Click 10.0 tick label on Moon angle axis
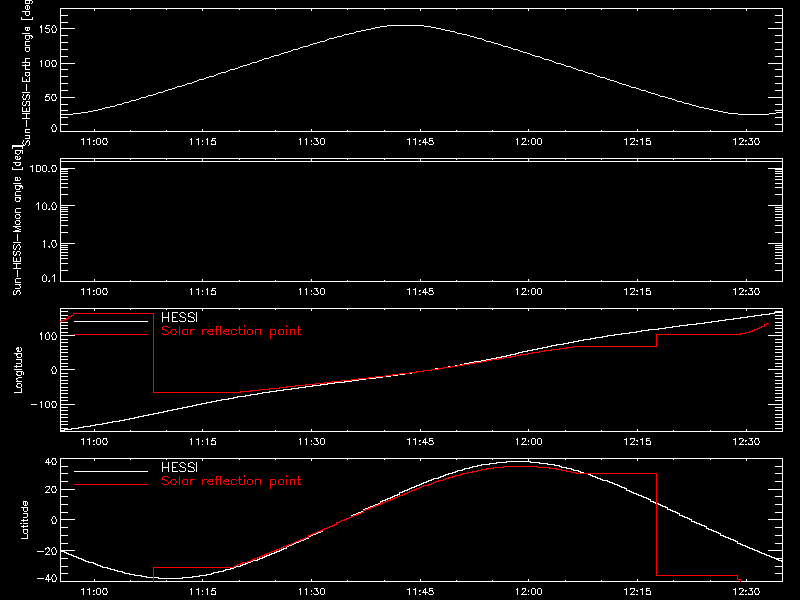This screenshot has height=600, width=800. (46, 206)
